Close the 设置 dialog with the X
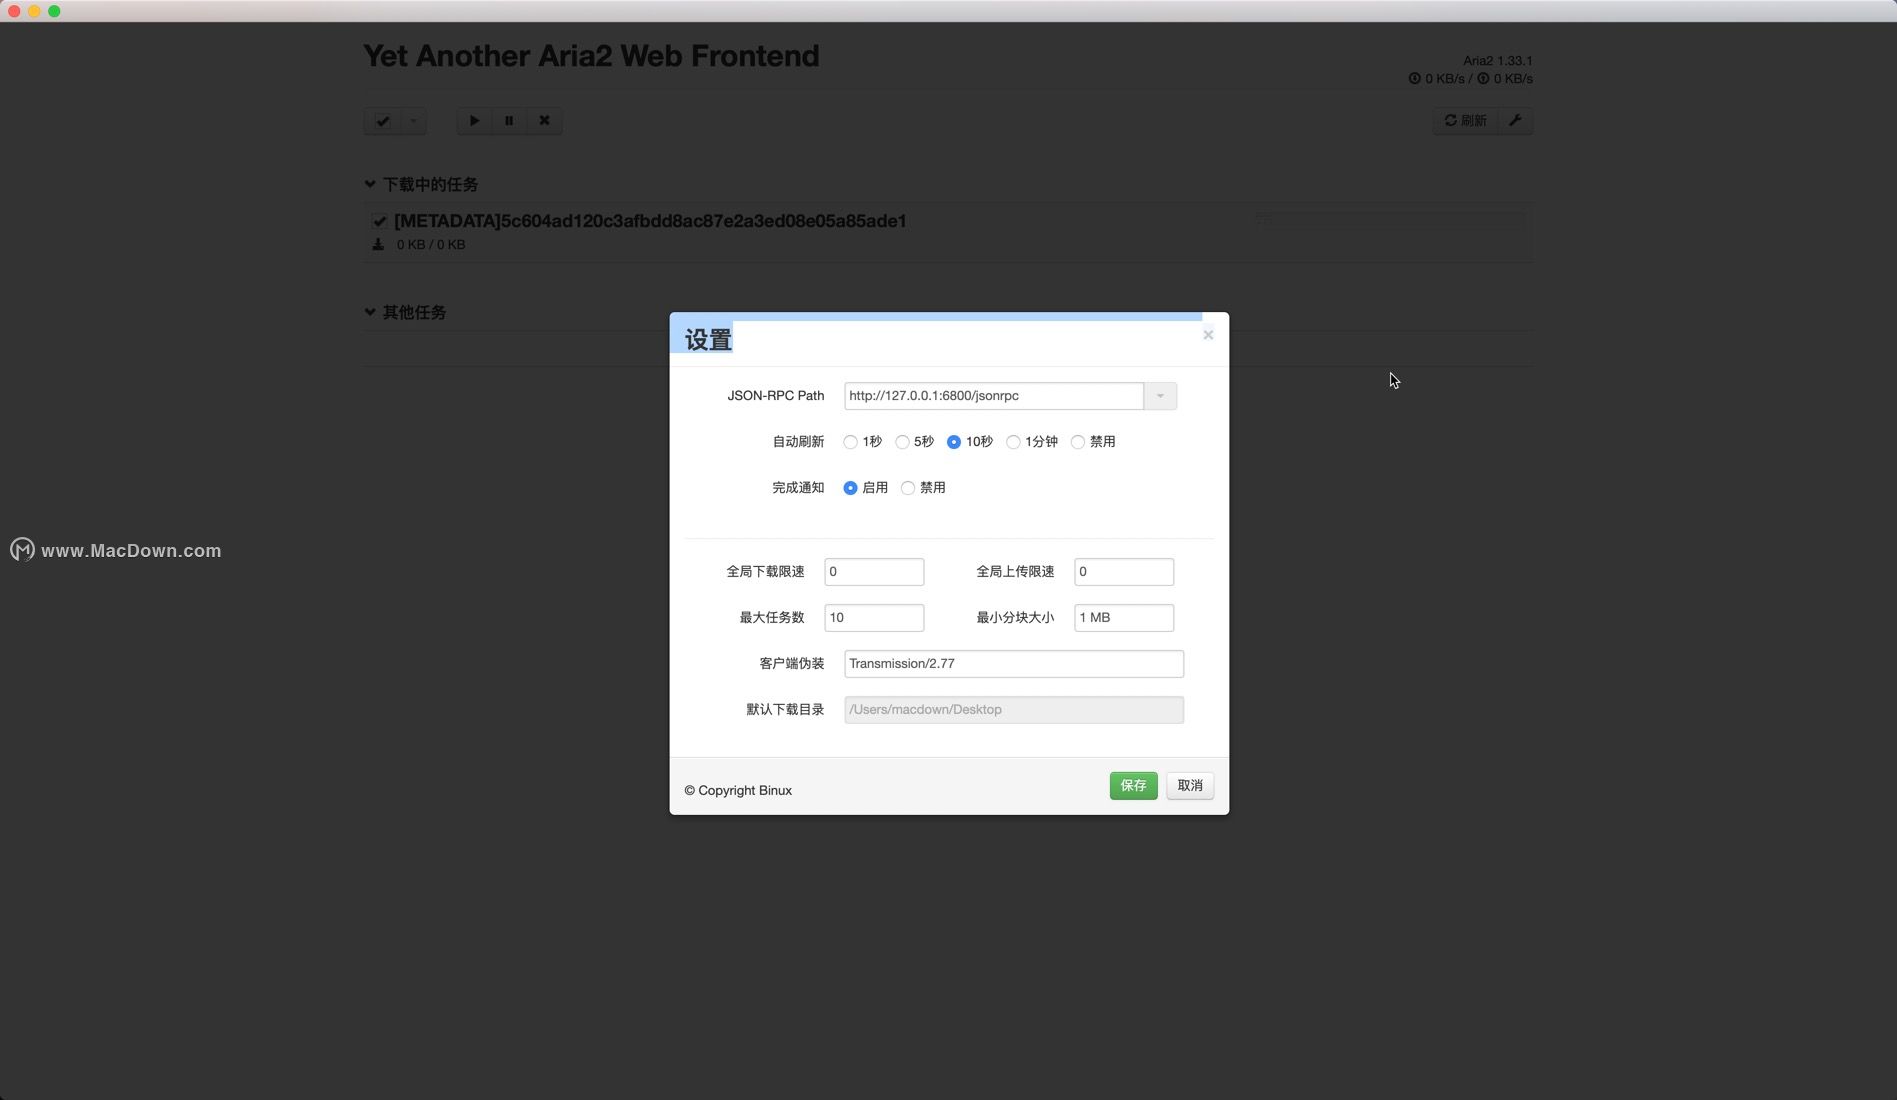The image size is (1897, 1100). coord(1208,335)
